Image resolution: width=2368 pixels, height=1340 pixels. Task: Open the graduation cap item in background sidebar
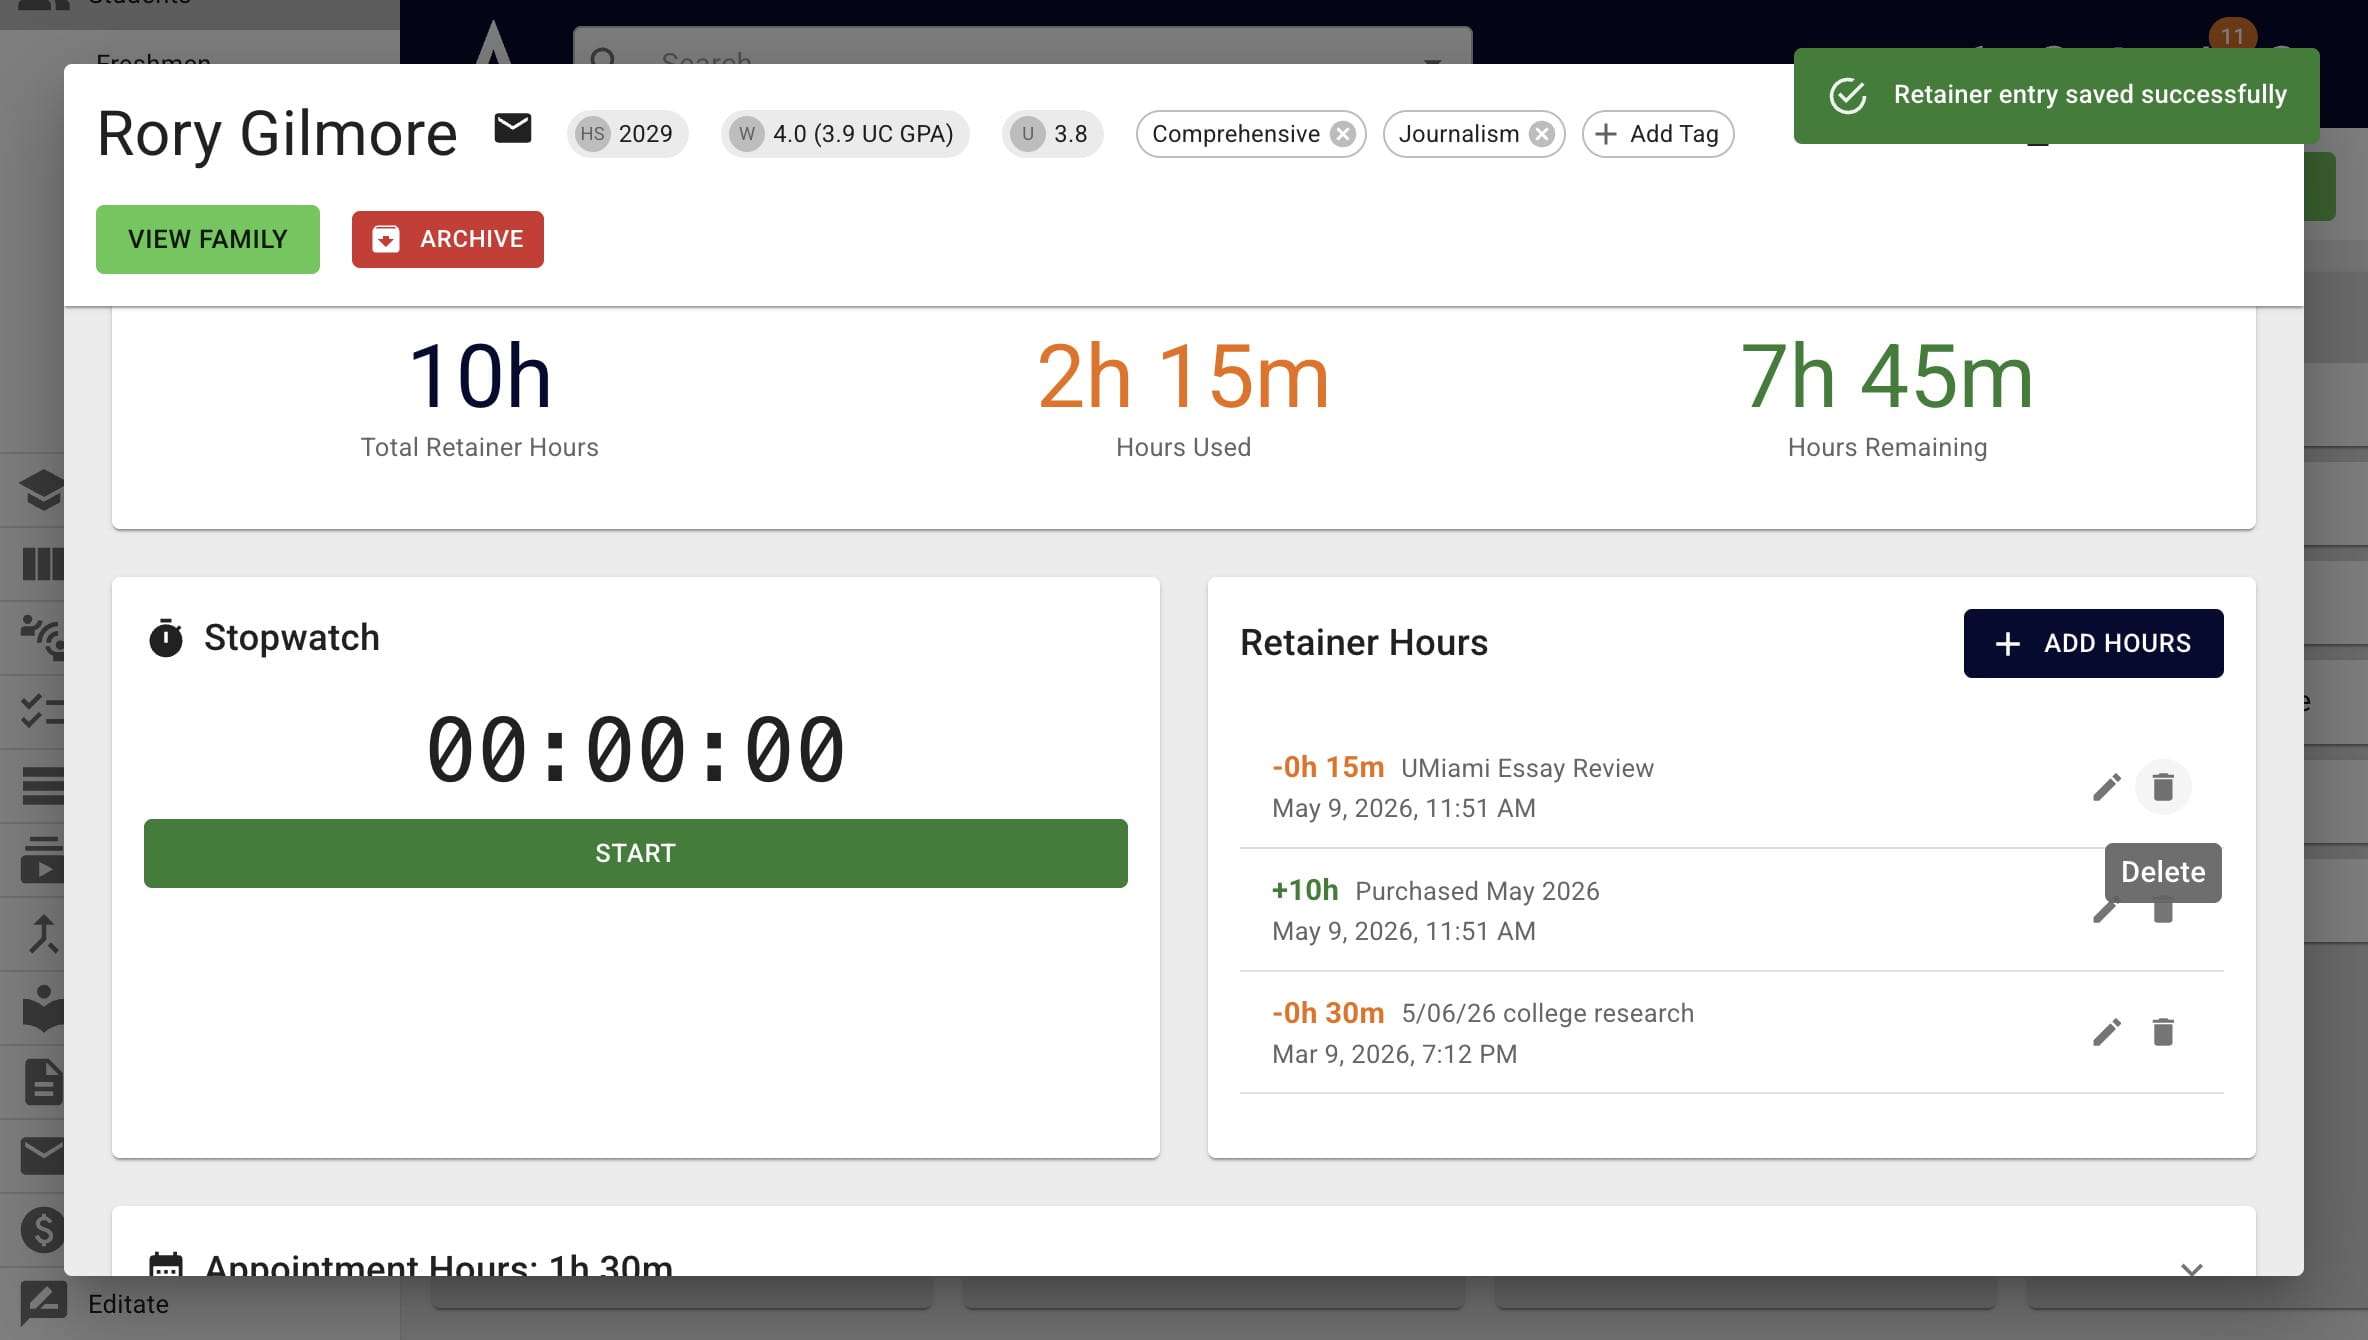42,490
